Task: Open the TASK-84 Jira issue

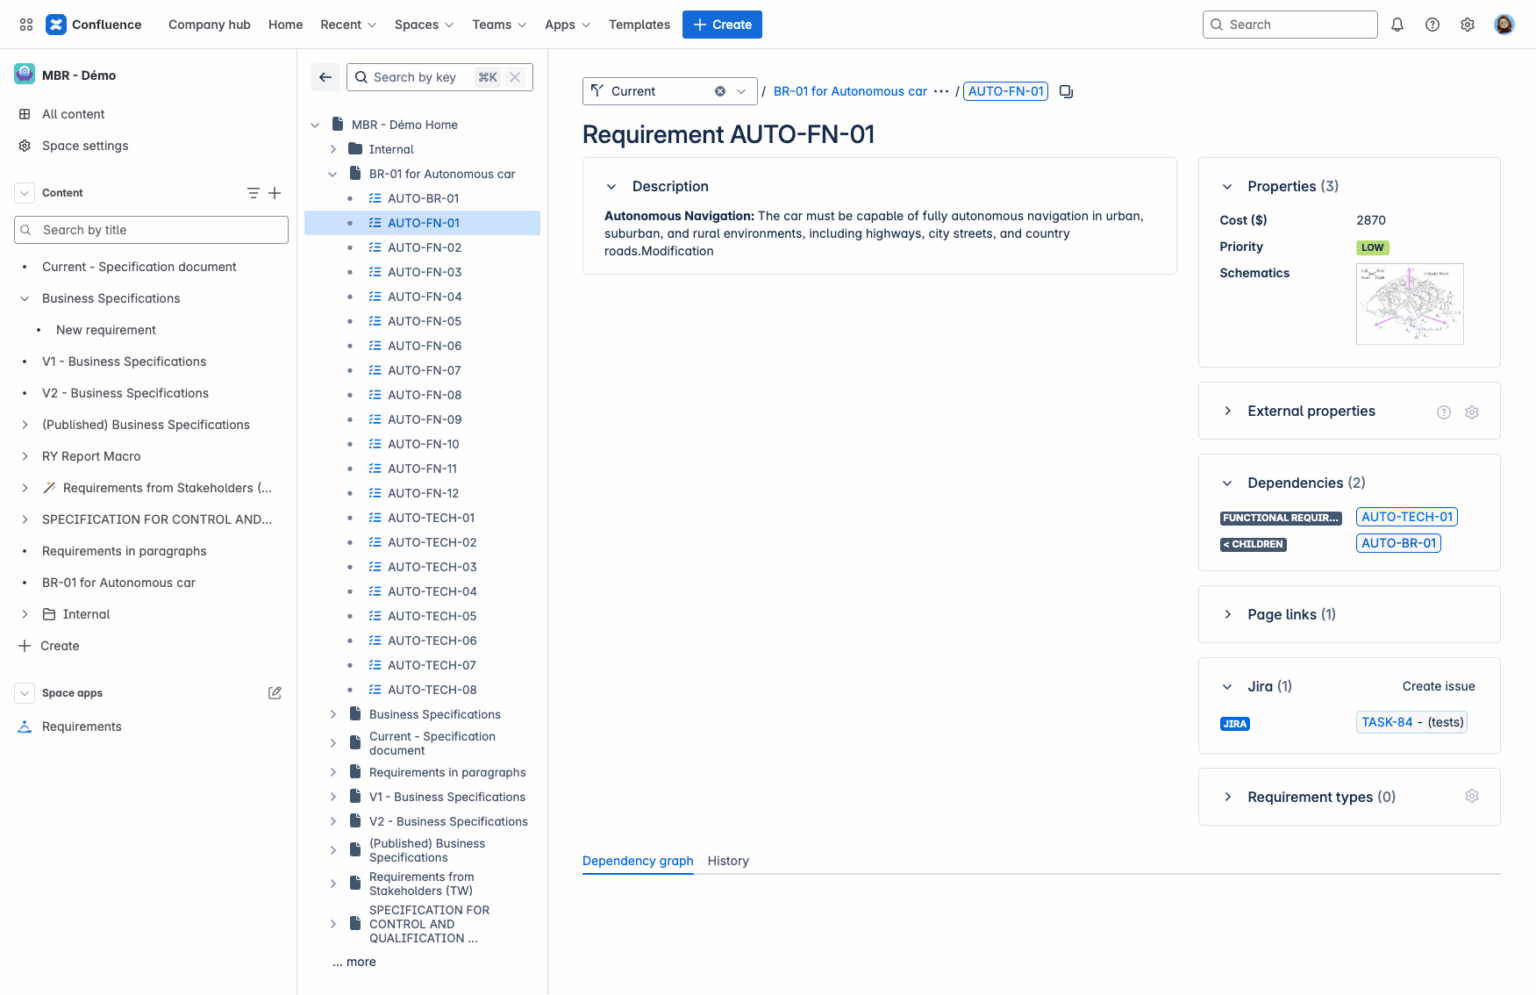Action: [x=1411, y=721]
